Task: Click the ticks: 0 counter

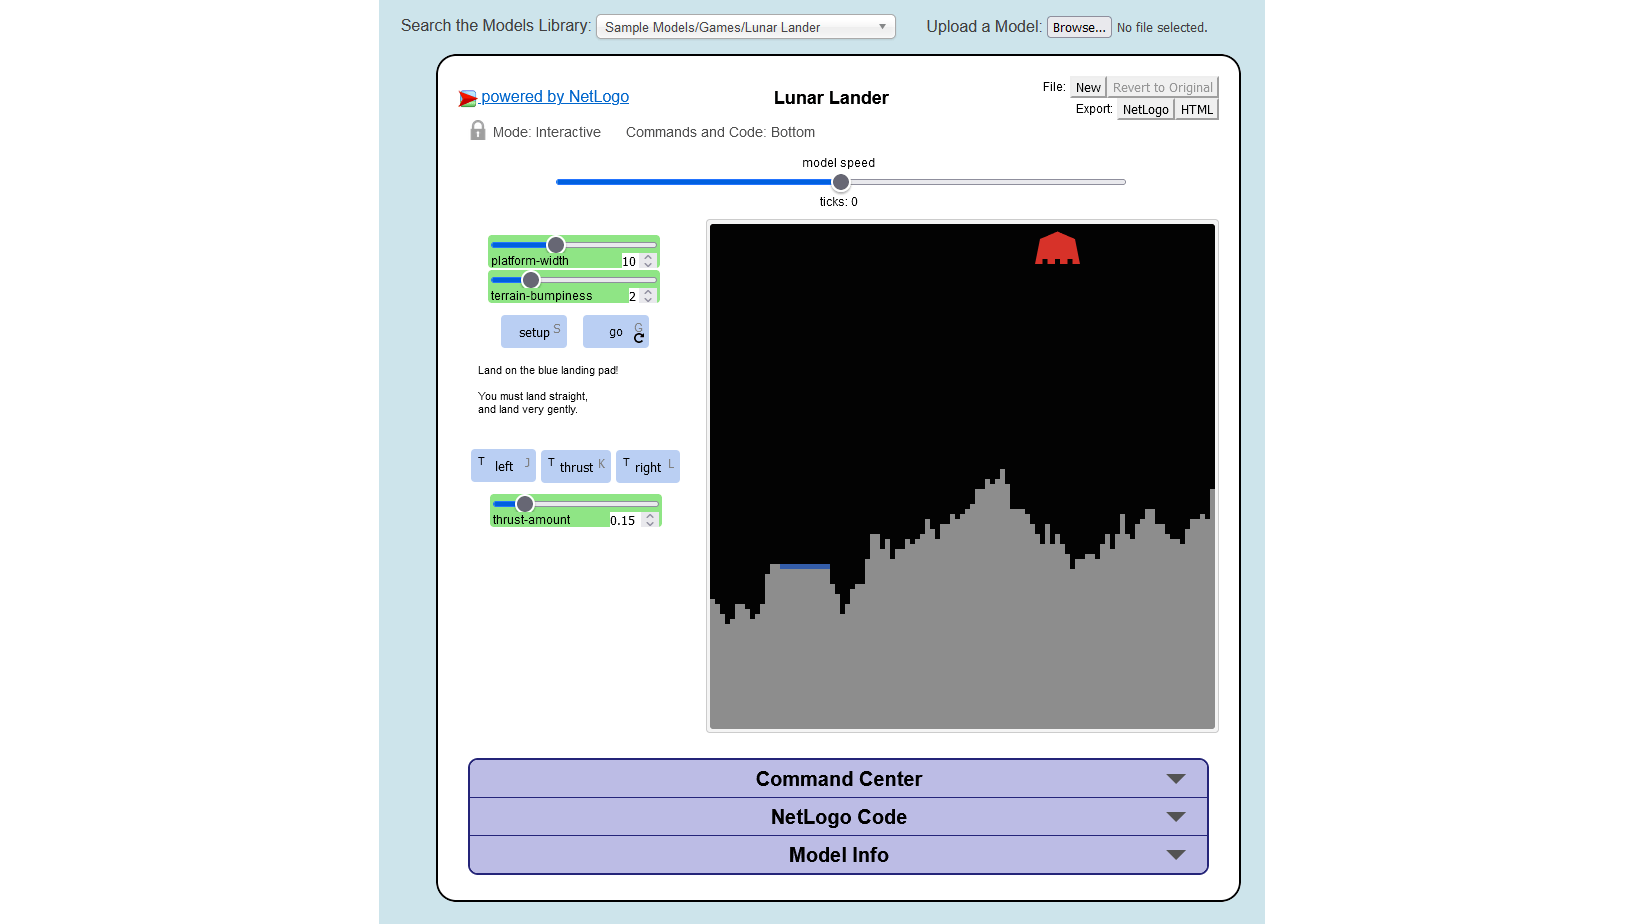Action: click(x=839, y=202)
